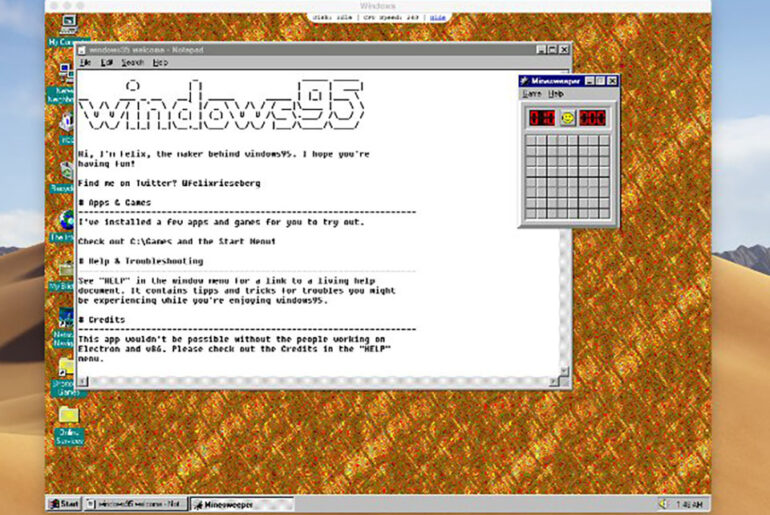Click the Minesweeper taskbar button

(241, 503)
